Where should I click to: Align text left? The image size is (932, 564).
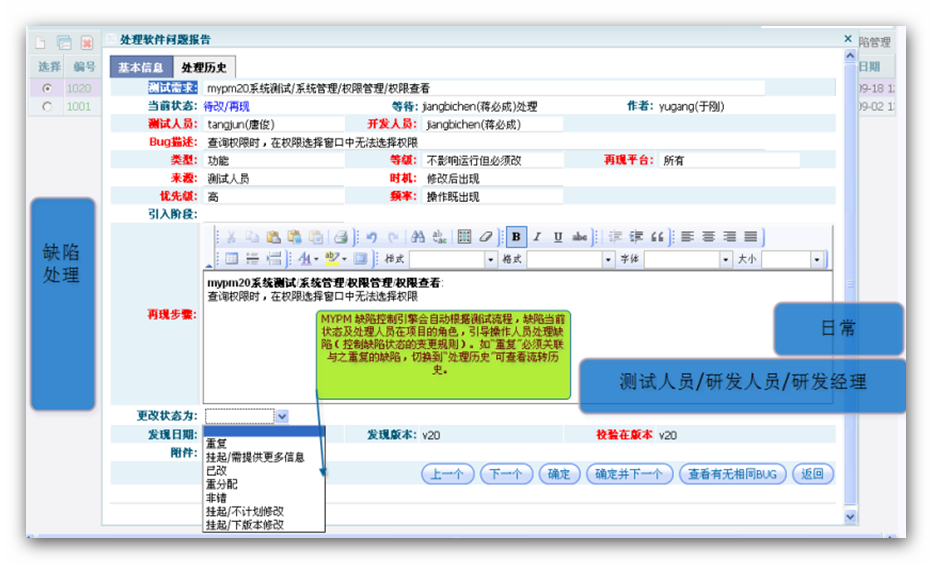tap(688, 237)
